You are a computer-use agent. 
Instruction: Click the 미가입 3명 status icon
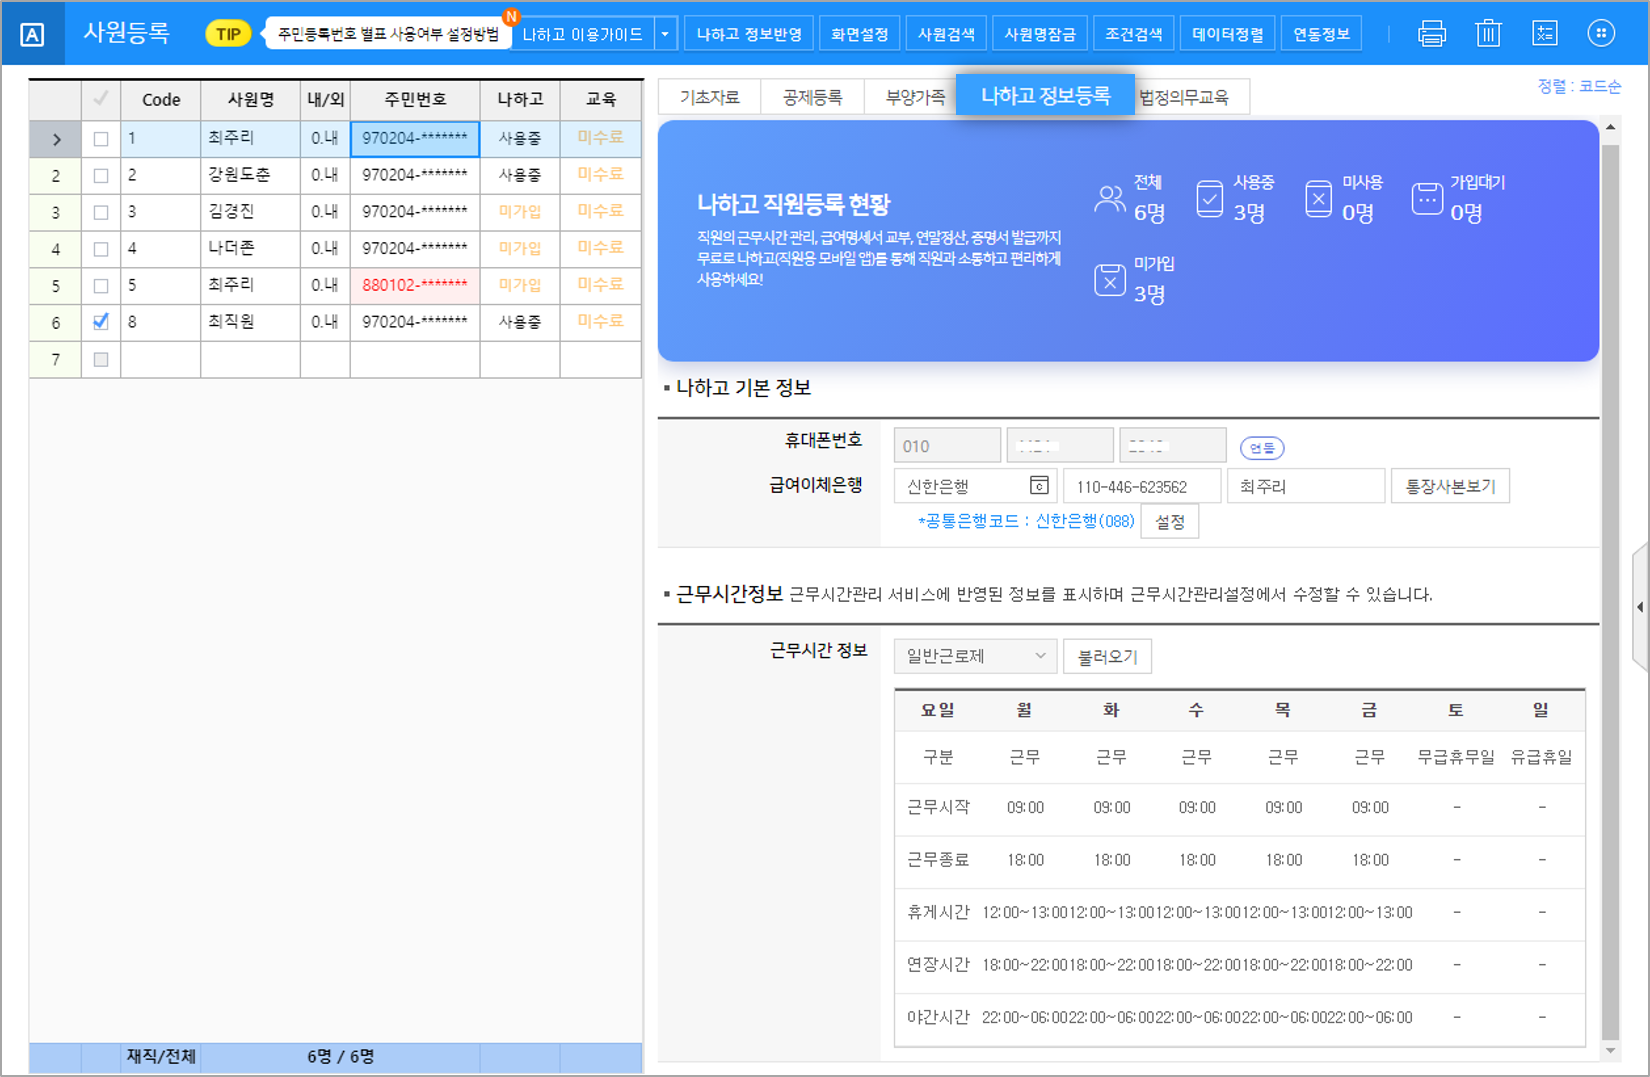1110,280
